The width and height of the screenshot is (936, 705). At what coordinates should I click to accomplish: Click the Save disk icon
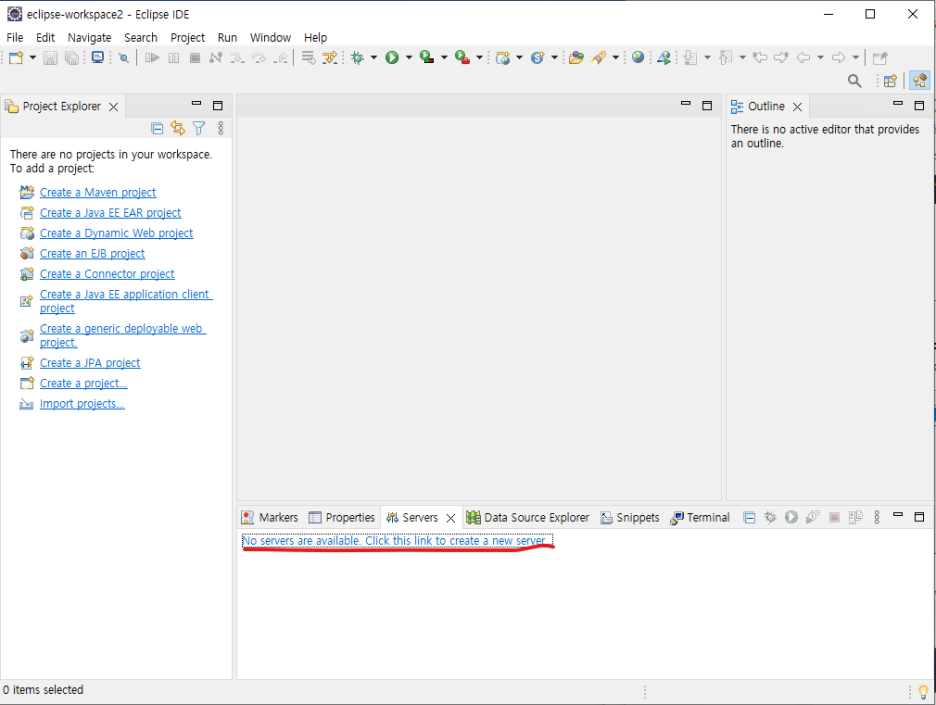coord(51,58)
